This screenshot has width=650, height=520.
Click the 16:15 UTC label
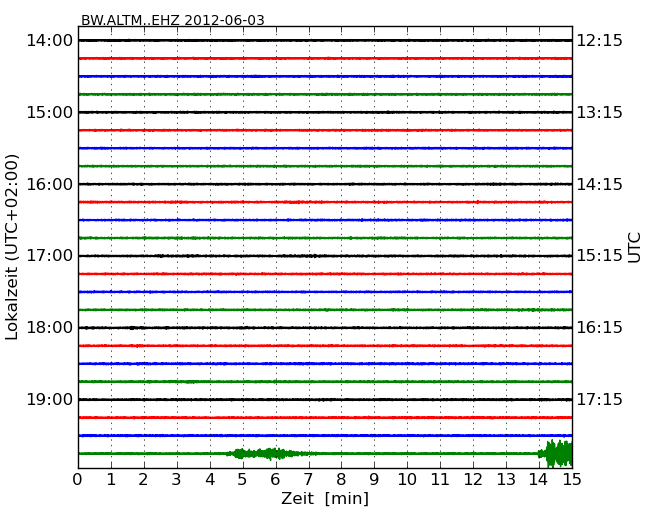600,328
